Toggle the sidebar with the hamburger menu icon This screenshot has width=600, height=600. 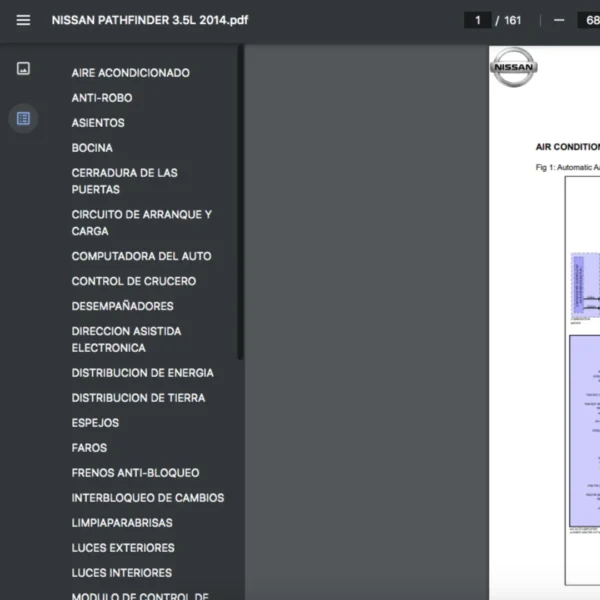tap(23, 20)
